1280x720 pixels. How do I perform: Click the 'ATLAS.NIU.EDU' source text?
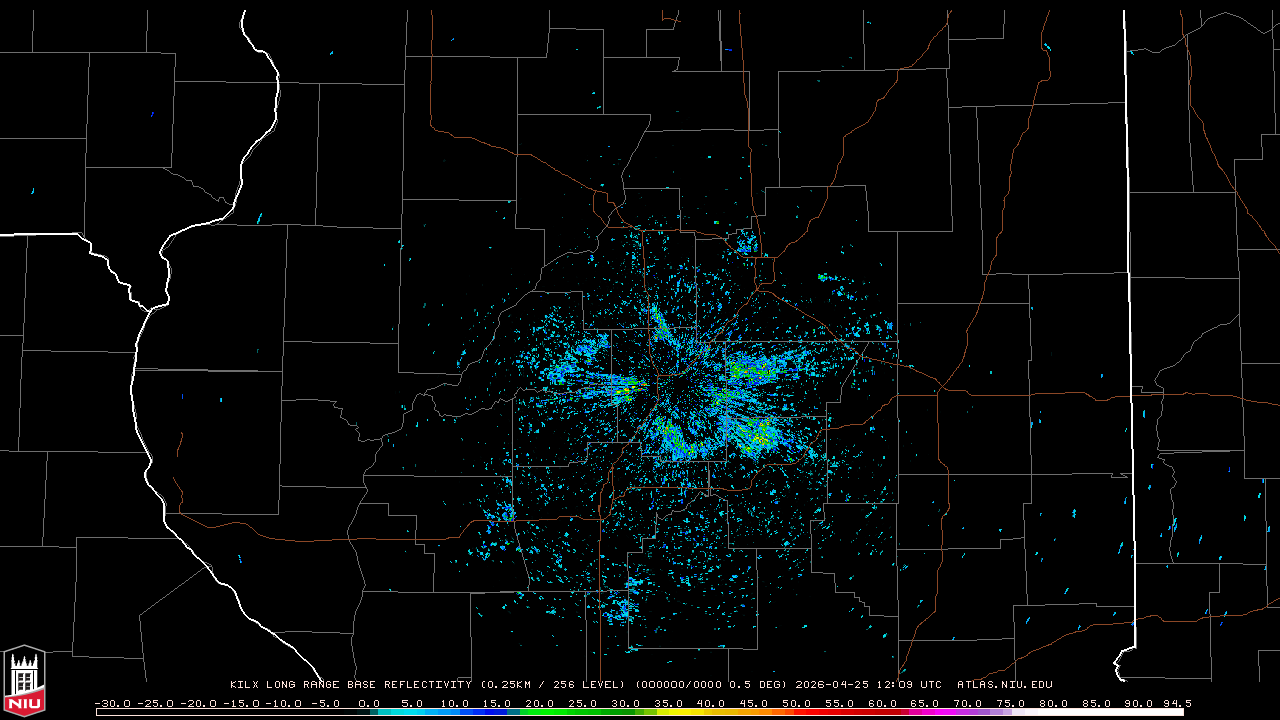(x=1005, y=685)
